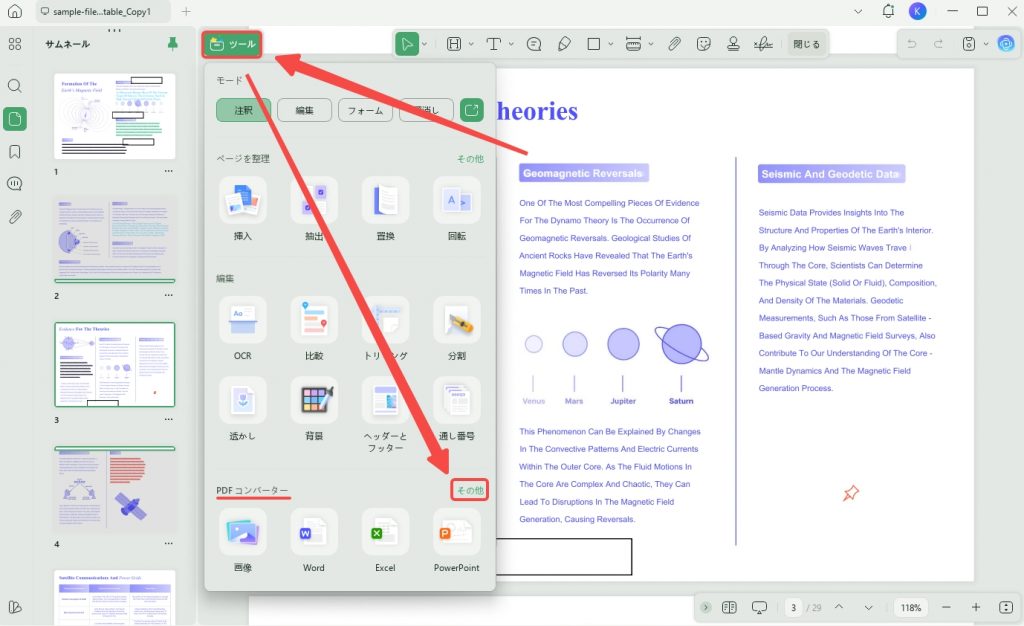Viewport: 1024px width, 626px height.
Task: Open the AI assistant icon
Action: (1006, 44)
